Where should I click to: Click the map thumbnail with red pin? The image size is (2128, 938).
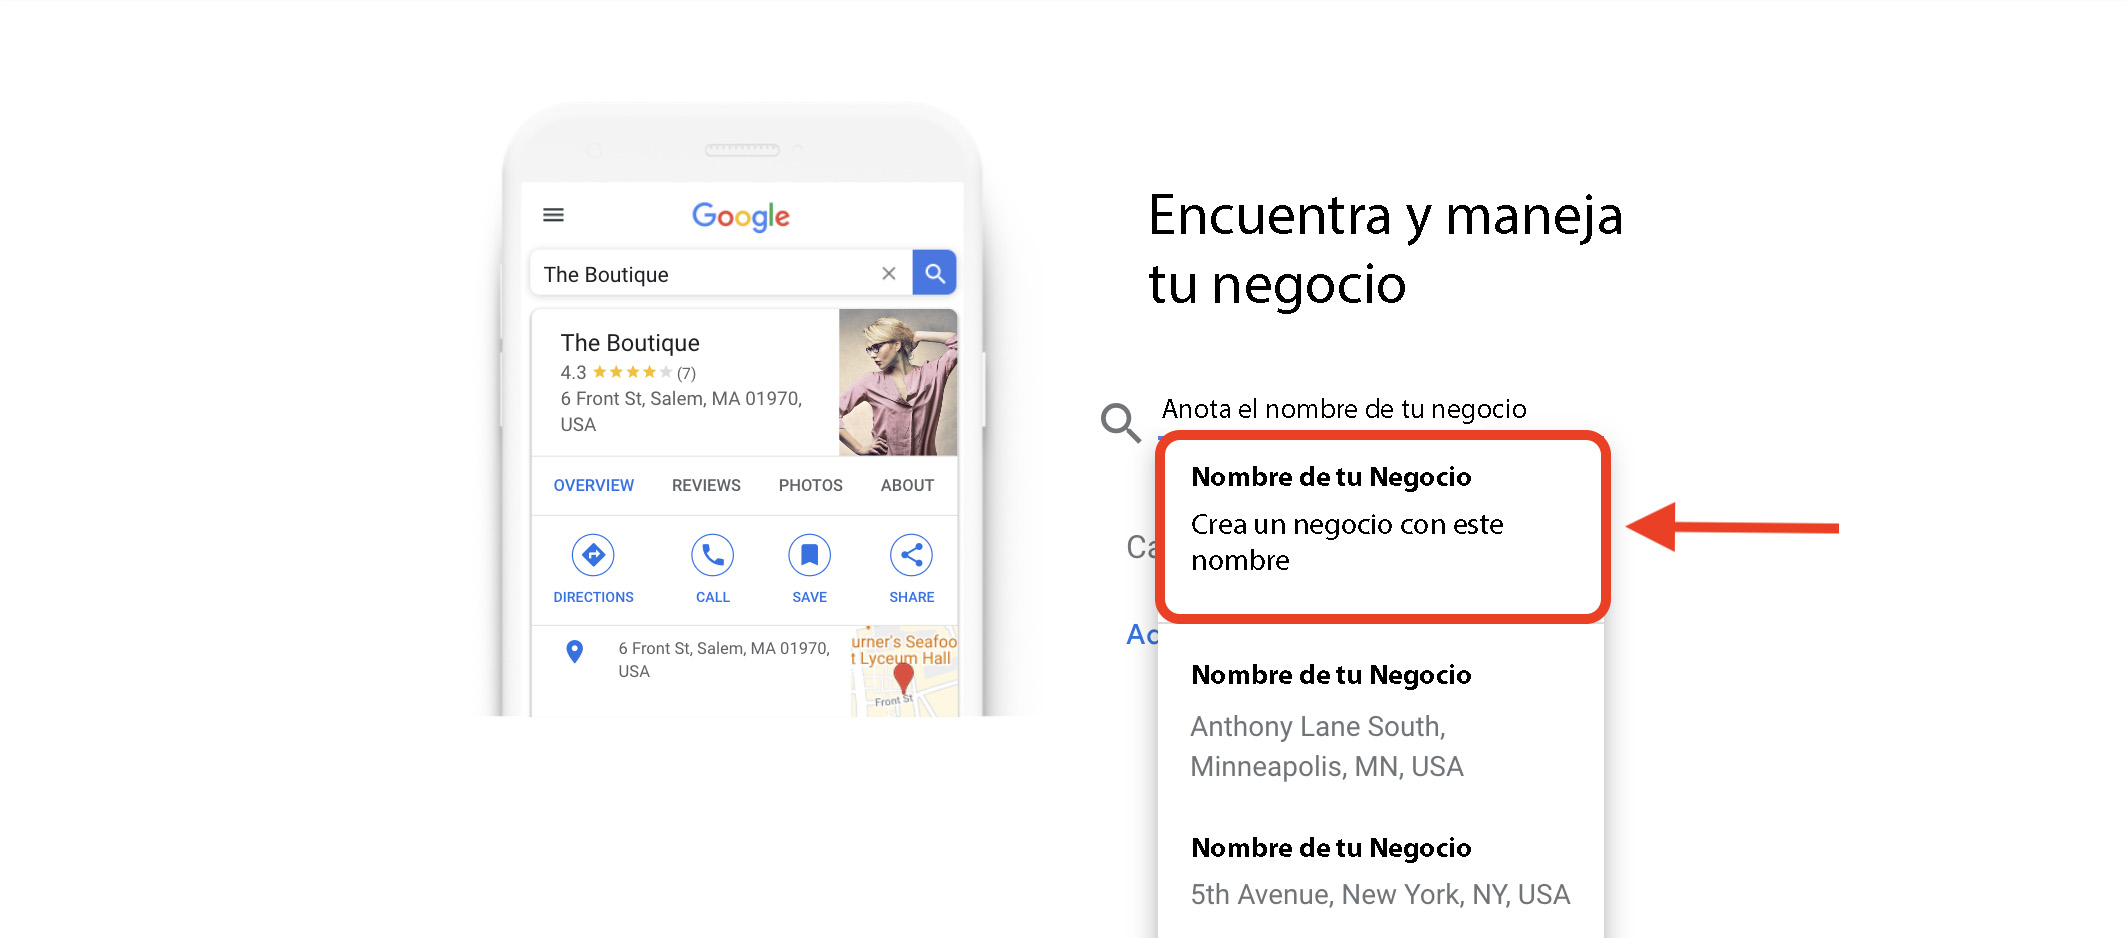tap(904, 672)
